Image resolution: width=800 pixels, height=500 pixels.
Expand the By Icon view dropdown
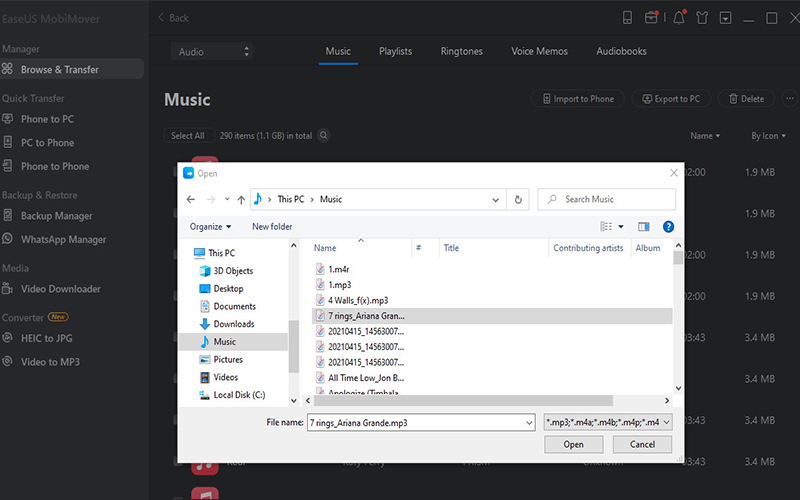pyautogui.click(x=768, y=136)
